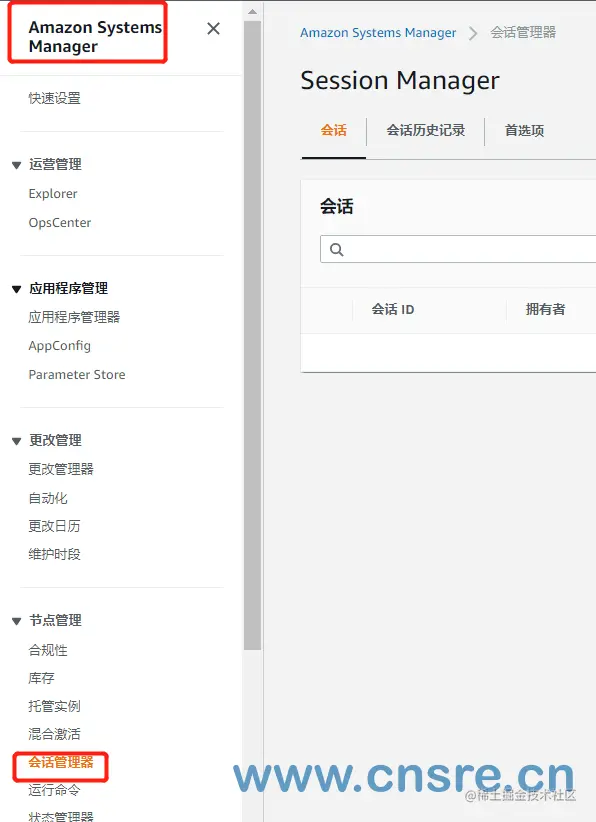Collapse the 应用程序管理 section
The image size is (596, 822).
[16, 289]
